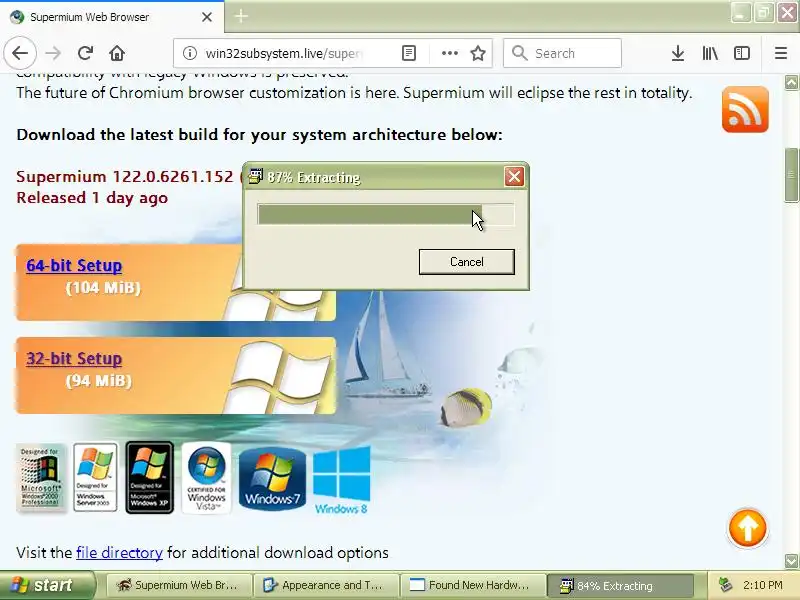This screenshot has height=600, width=800.
Task: Open the hamburger application menu
Action: 781,53
